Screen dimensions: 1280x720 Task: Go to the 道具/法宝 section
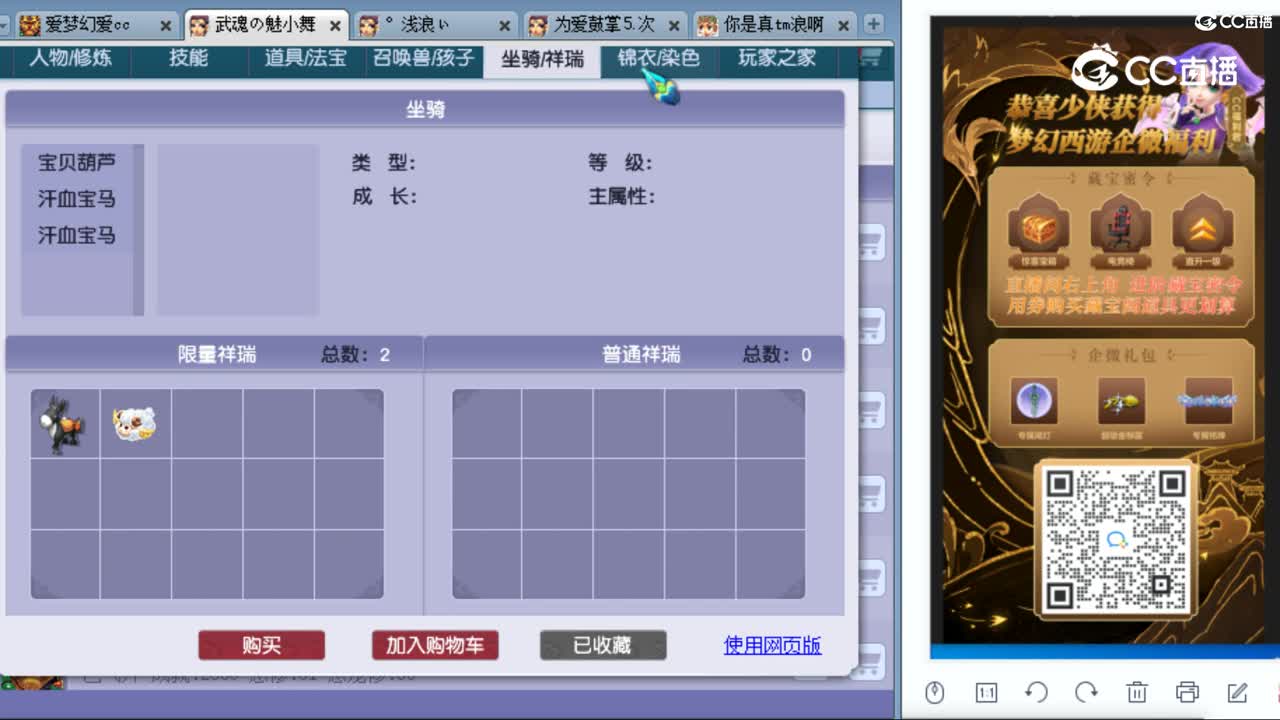(x=305, y=58)
